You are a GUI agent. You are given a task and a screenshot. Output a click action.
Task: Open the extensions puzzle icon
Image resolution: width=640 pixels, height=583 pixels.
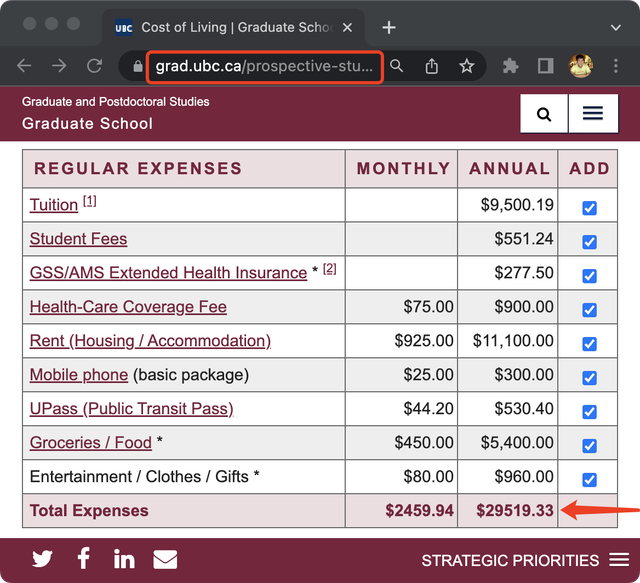511,66
